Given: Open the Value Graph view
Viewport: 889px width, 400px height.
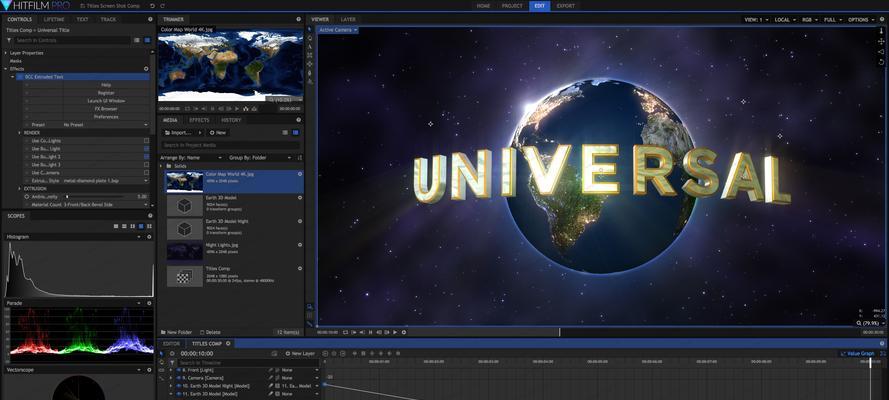Looking at the screenshot, I should tap(857, 354).
